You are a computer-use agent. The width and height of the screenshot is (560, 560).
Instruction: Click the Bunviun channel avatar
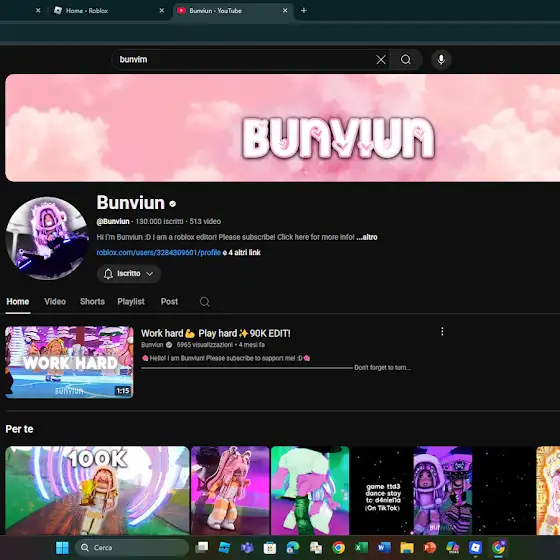[47, 238]
